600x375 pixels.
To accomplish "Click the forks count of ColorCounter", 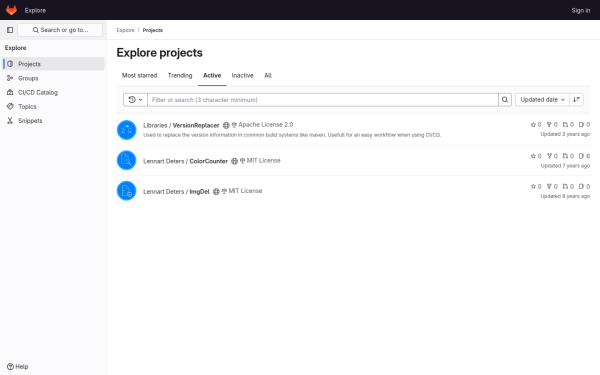I will tap(552, 156).
